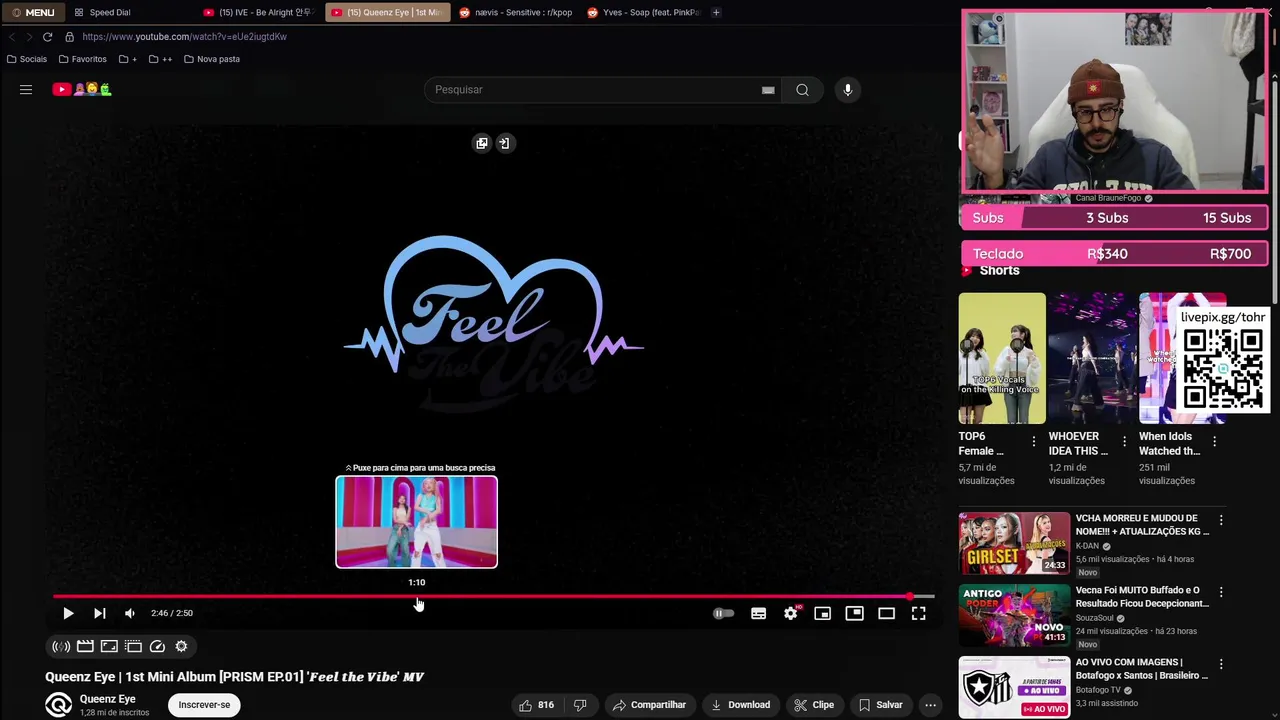Open the browser MENU button

[33, 12]
